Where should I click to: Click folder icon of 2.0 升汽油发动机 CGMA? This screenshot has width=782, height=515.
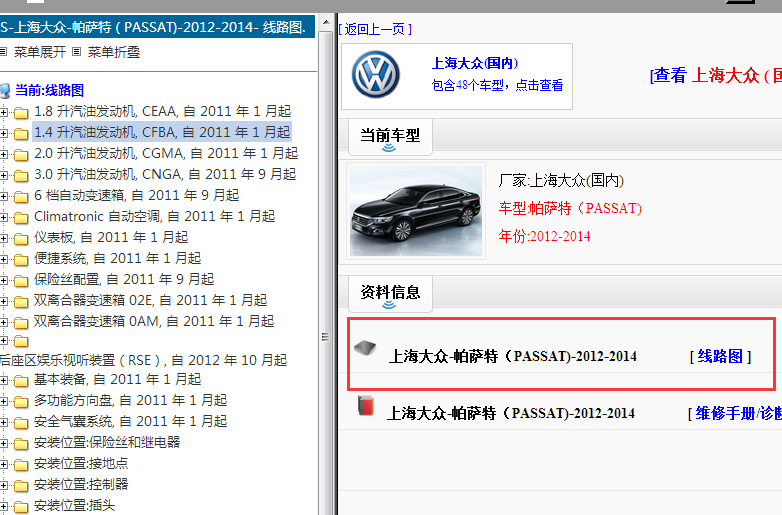pos(21,155)
